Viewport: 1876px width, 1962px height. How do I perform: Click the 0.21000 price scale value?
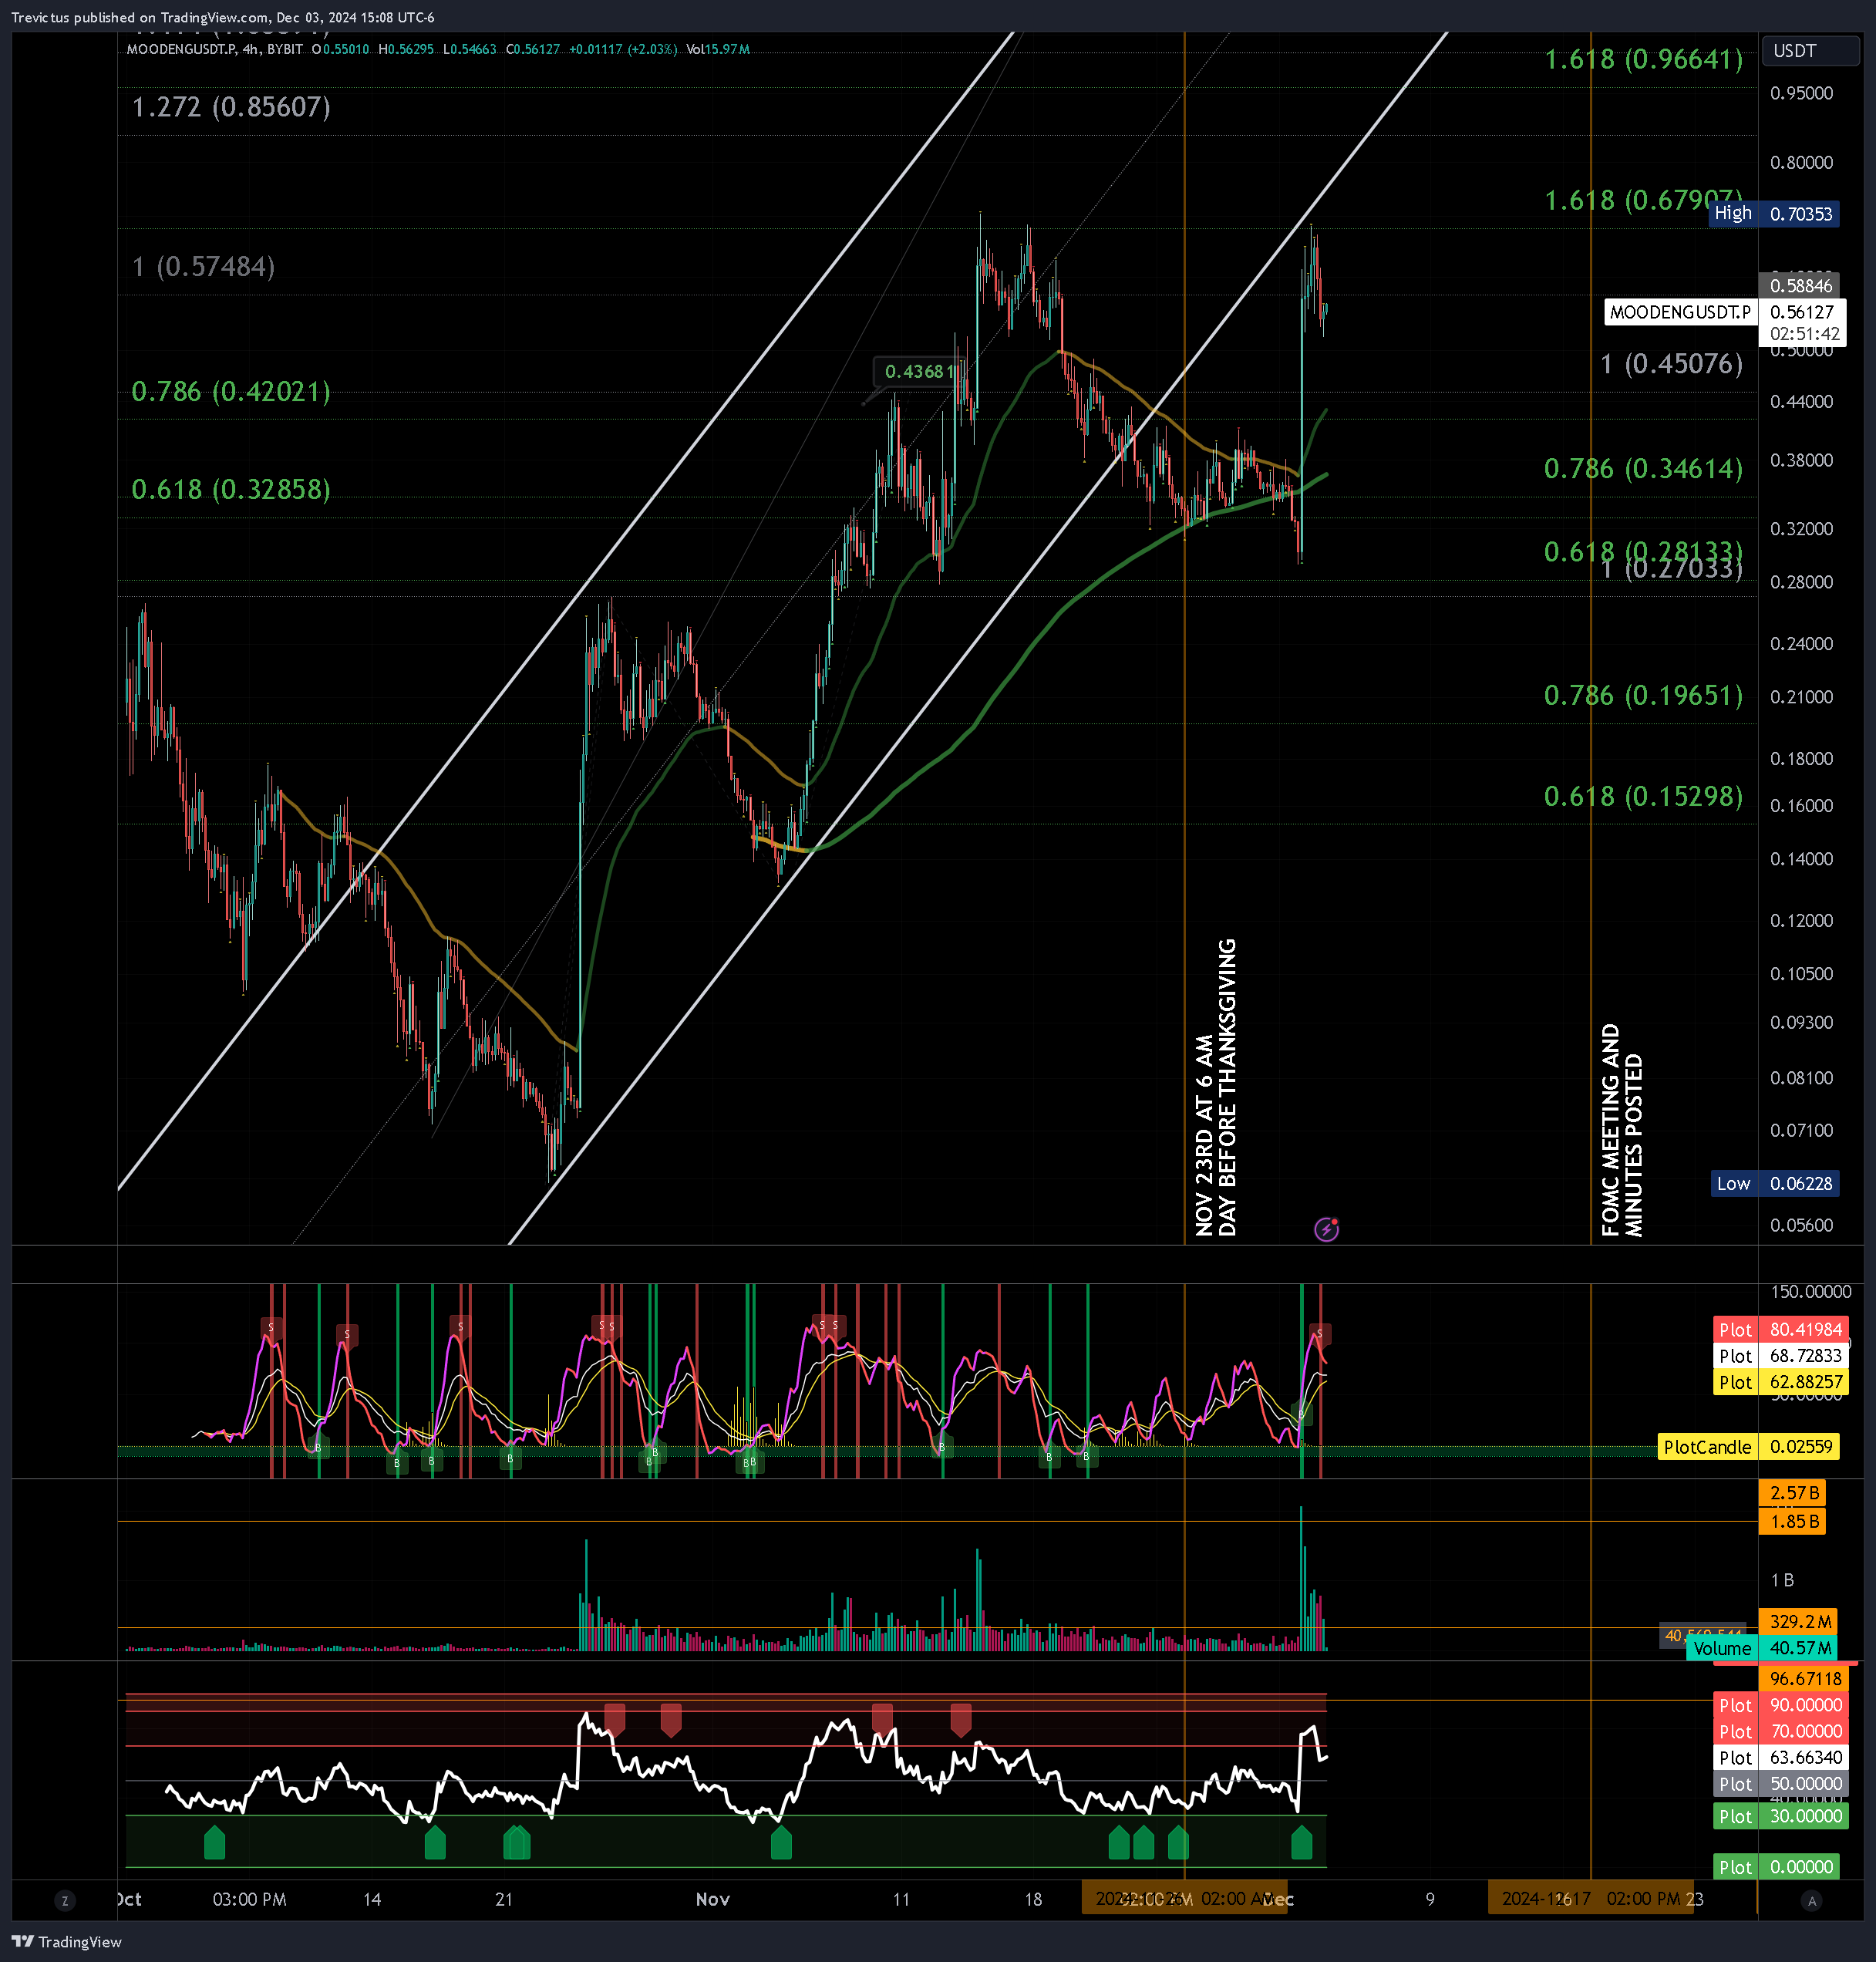(1801, 697)
